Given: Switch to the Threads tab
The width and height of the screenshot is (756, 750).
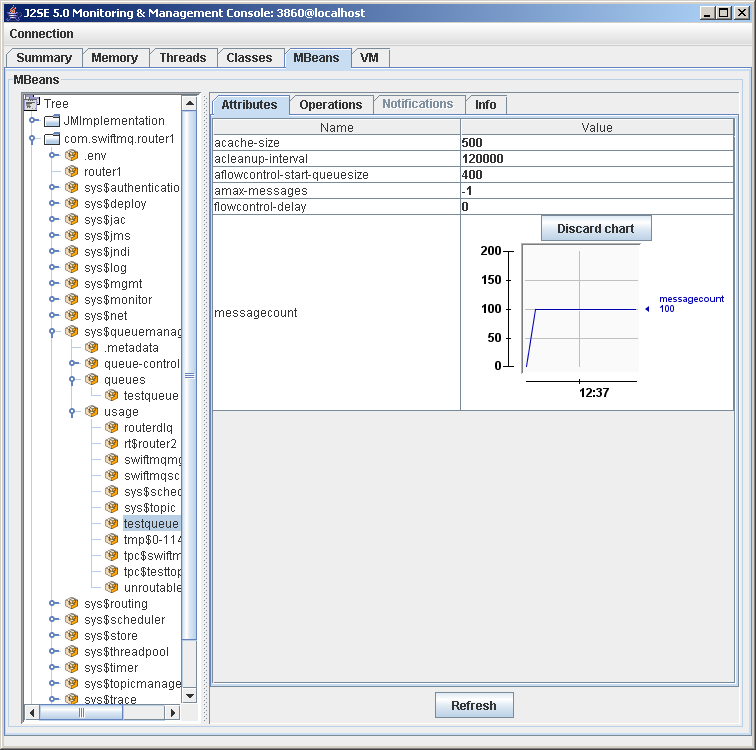Looking at the screenshot, I should tap(182, 58).
